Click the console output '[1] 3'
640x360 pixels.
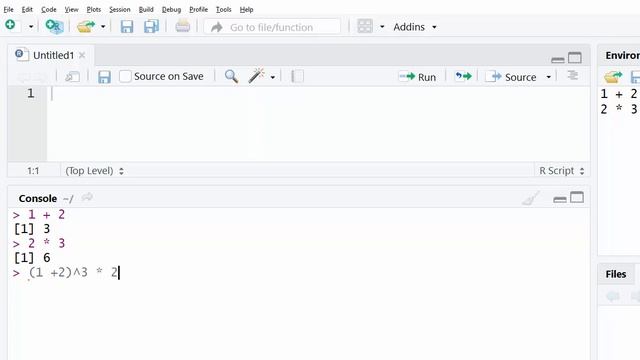tap(32, 229)
